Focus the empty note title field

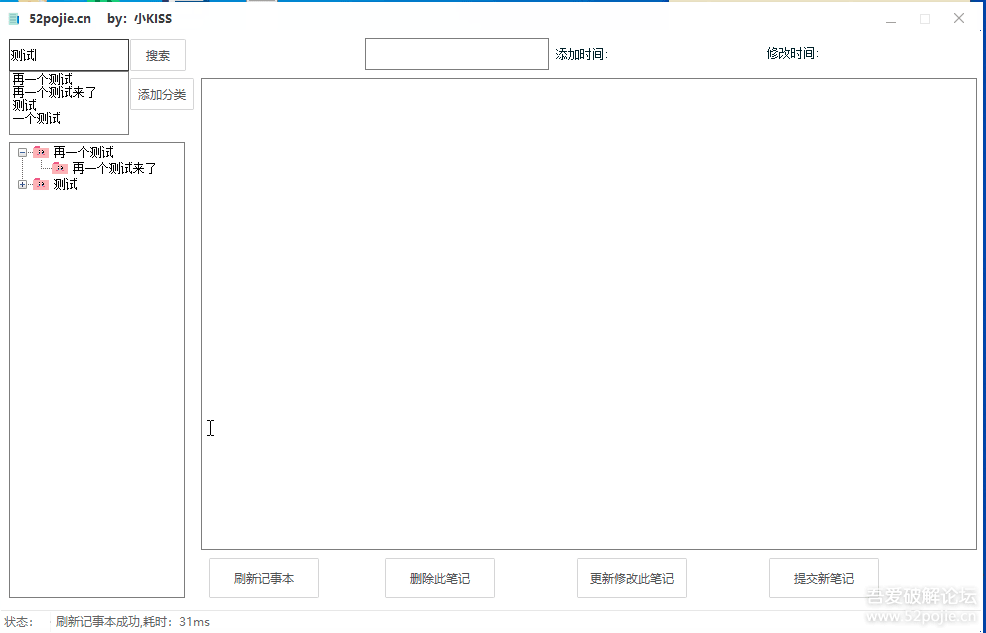tap(457, 54)
